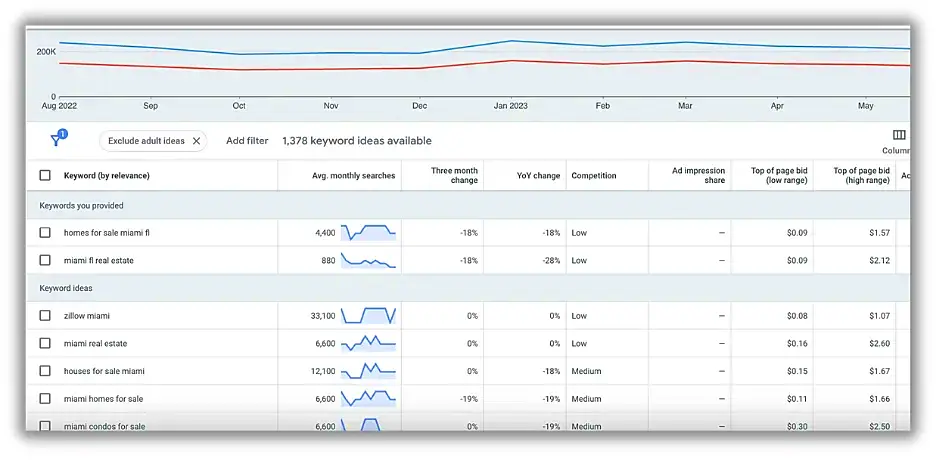Click the homes for sale miami fl sparkline
This screenshot has width=936, height=460.
point(368,233)
